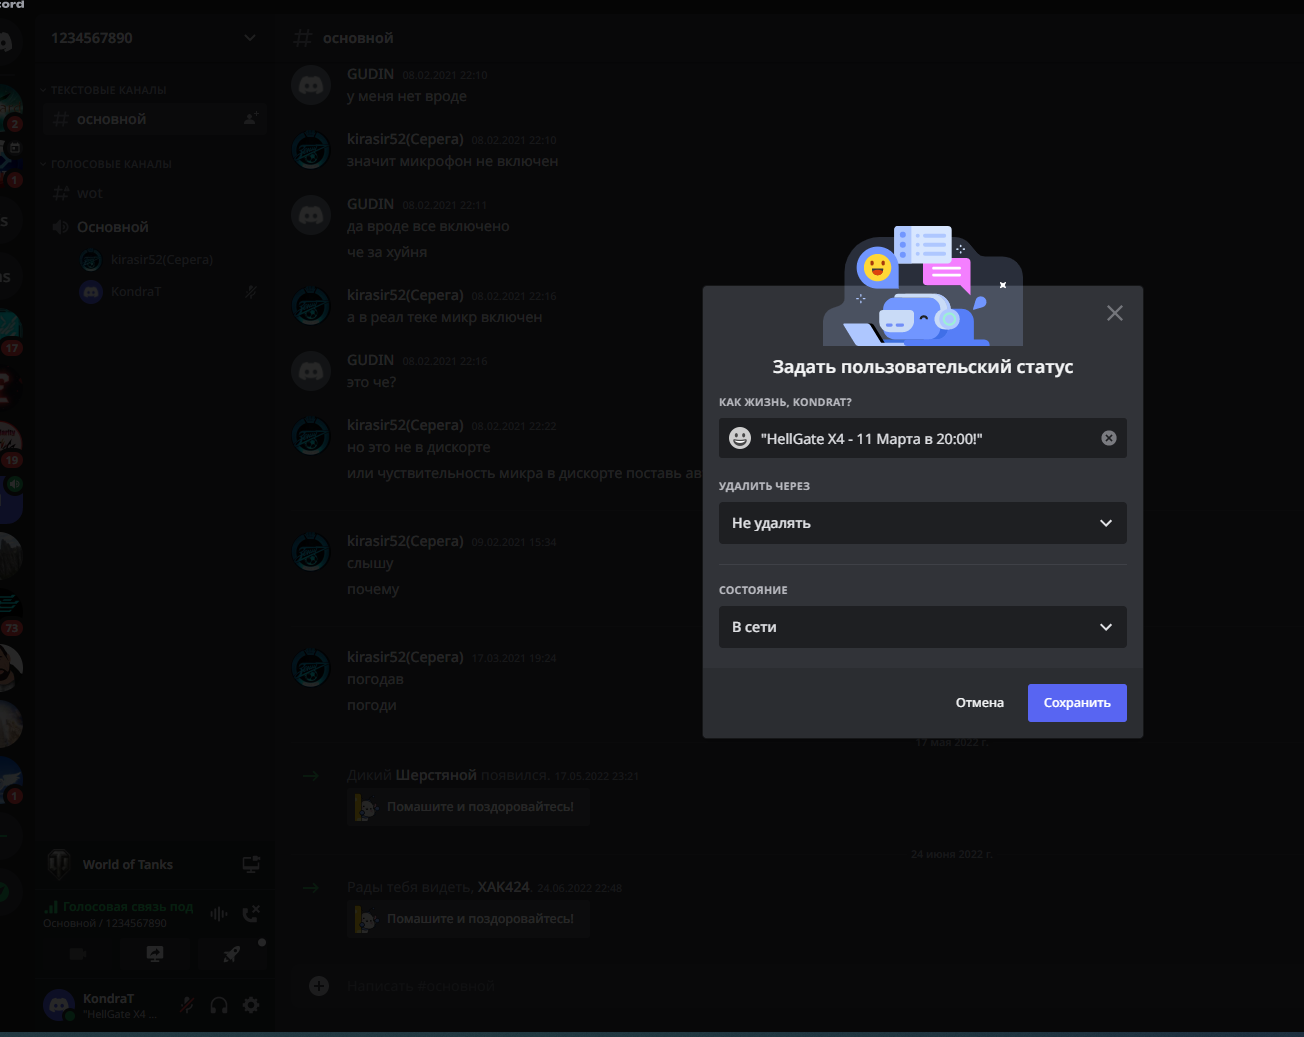1304x1037 pixels.
Task: Toggle microphone mute in the user panel
Action: [x=187, y=1005]
